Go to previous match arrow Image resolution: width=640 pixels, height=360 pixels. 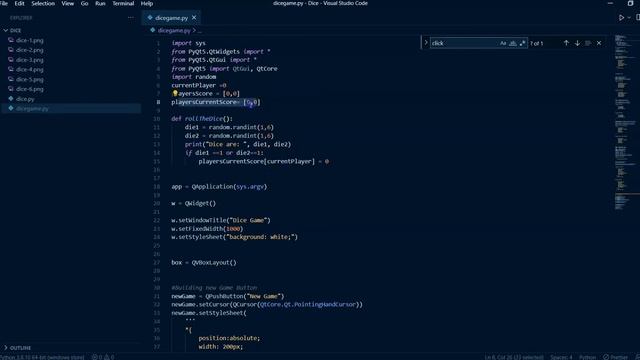tap(566, 43)
